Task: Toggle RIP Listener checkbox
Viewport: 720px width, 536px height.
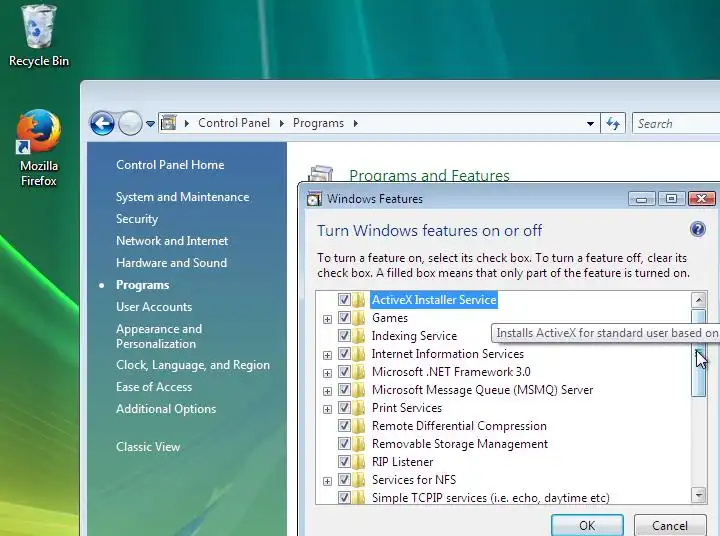Action: coord(344,462)
